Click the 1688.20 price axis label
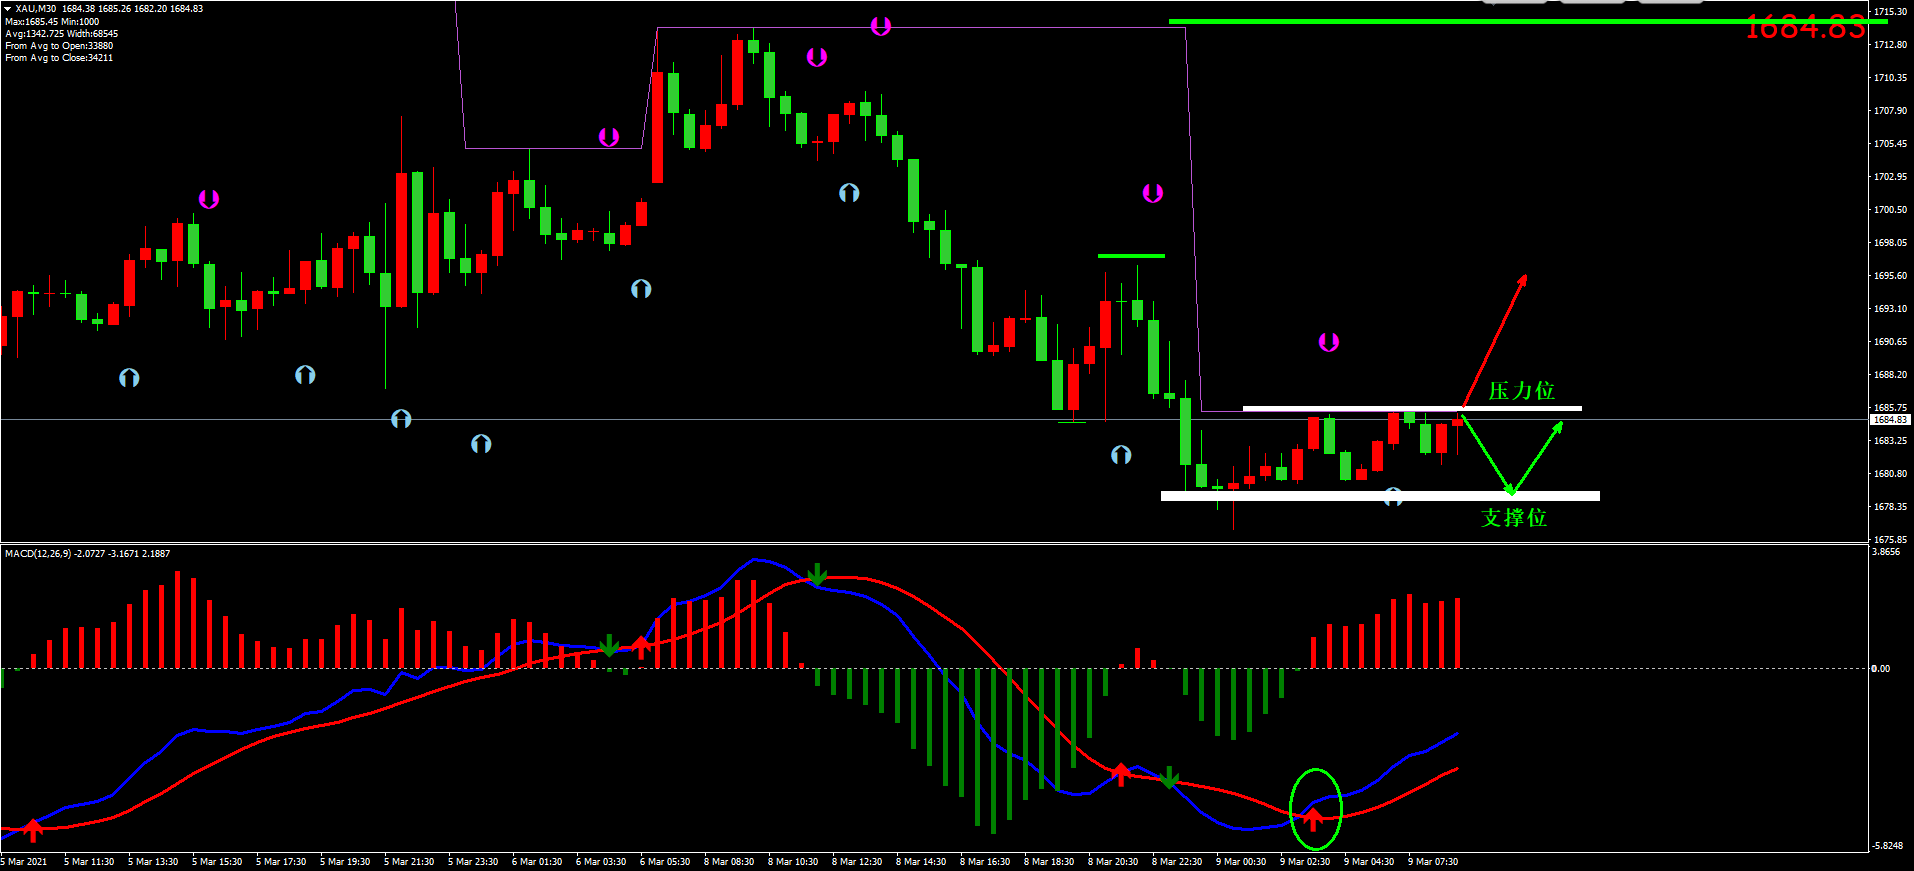The height and width of the screenshot is (871, 1914). (x=1890, y=375)
